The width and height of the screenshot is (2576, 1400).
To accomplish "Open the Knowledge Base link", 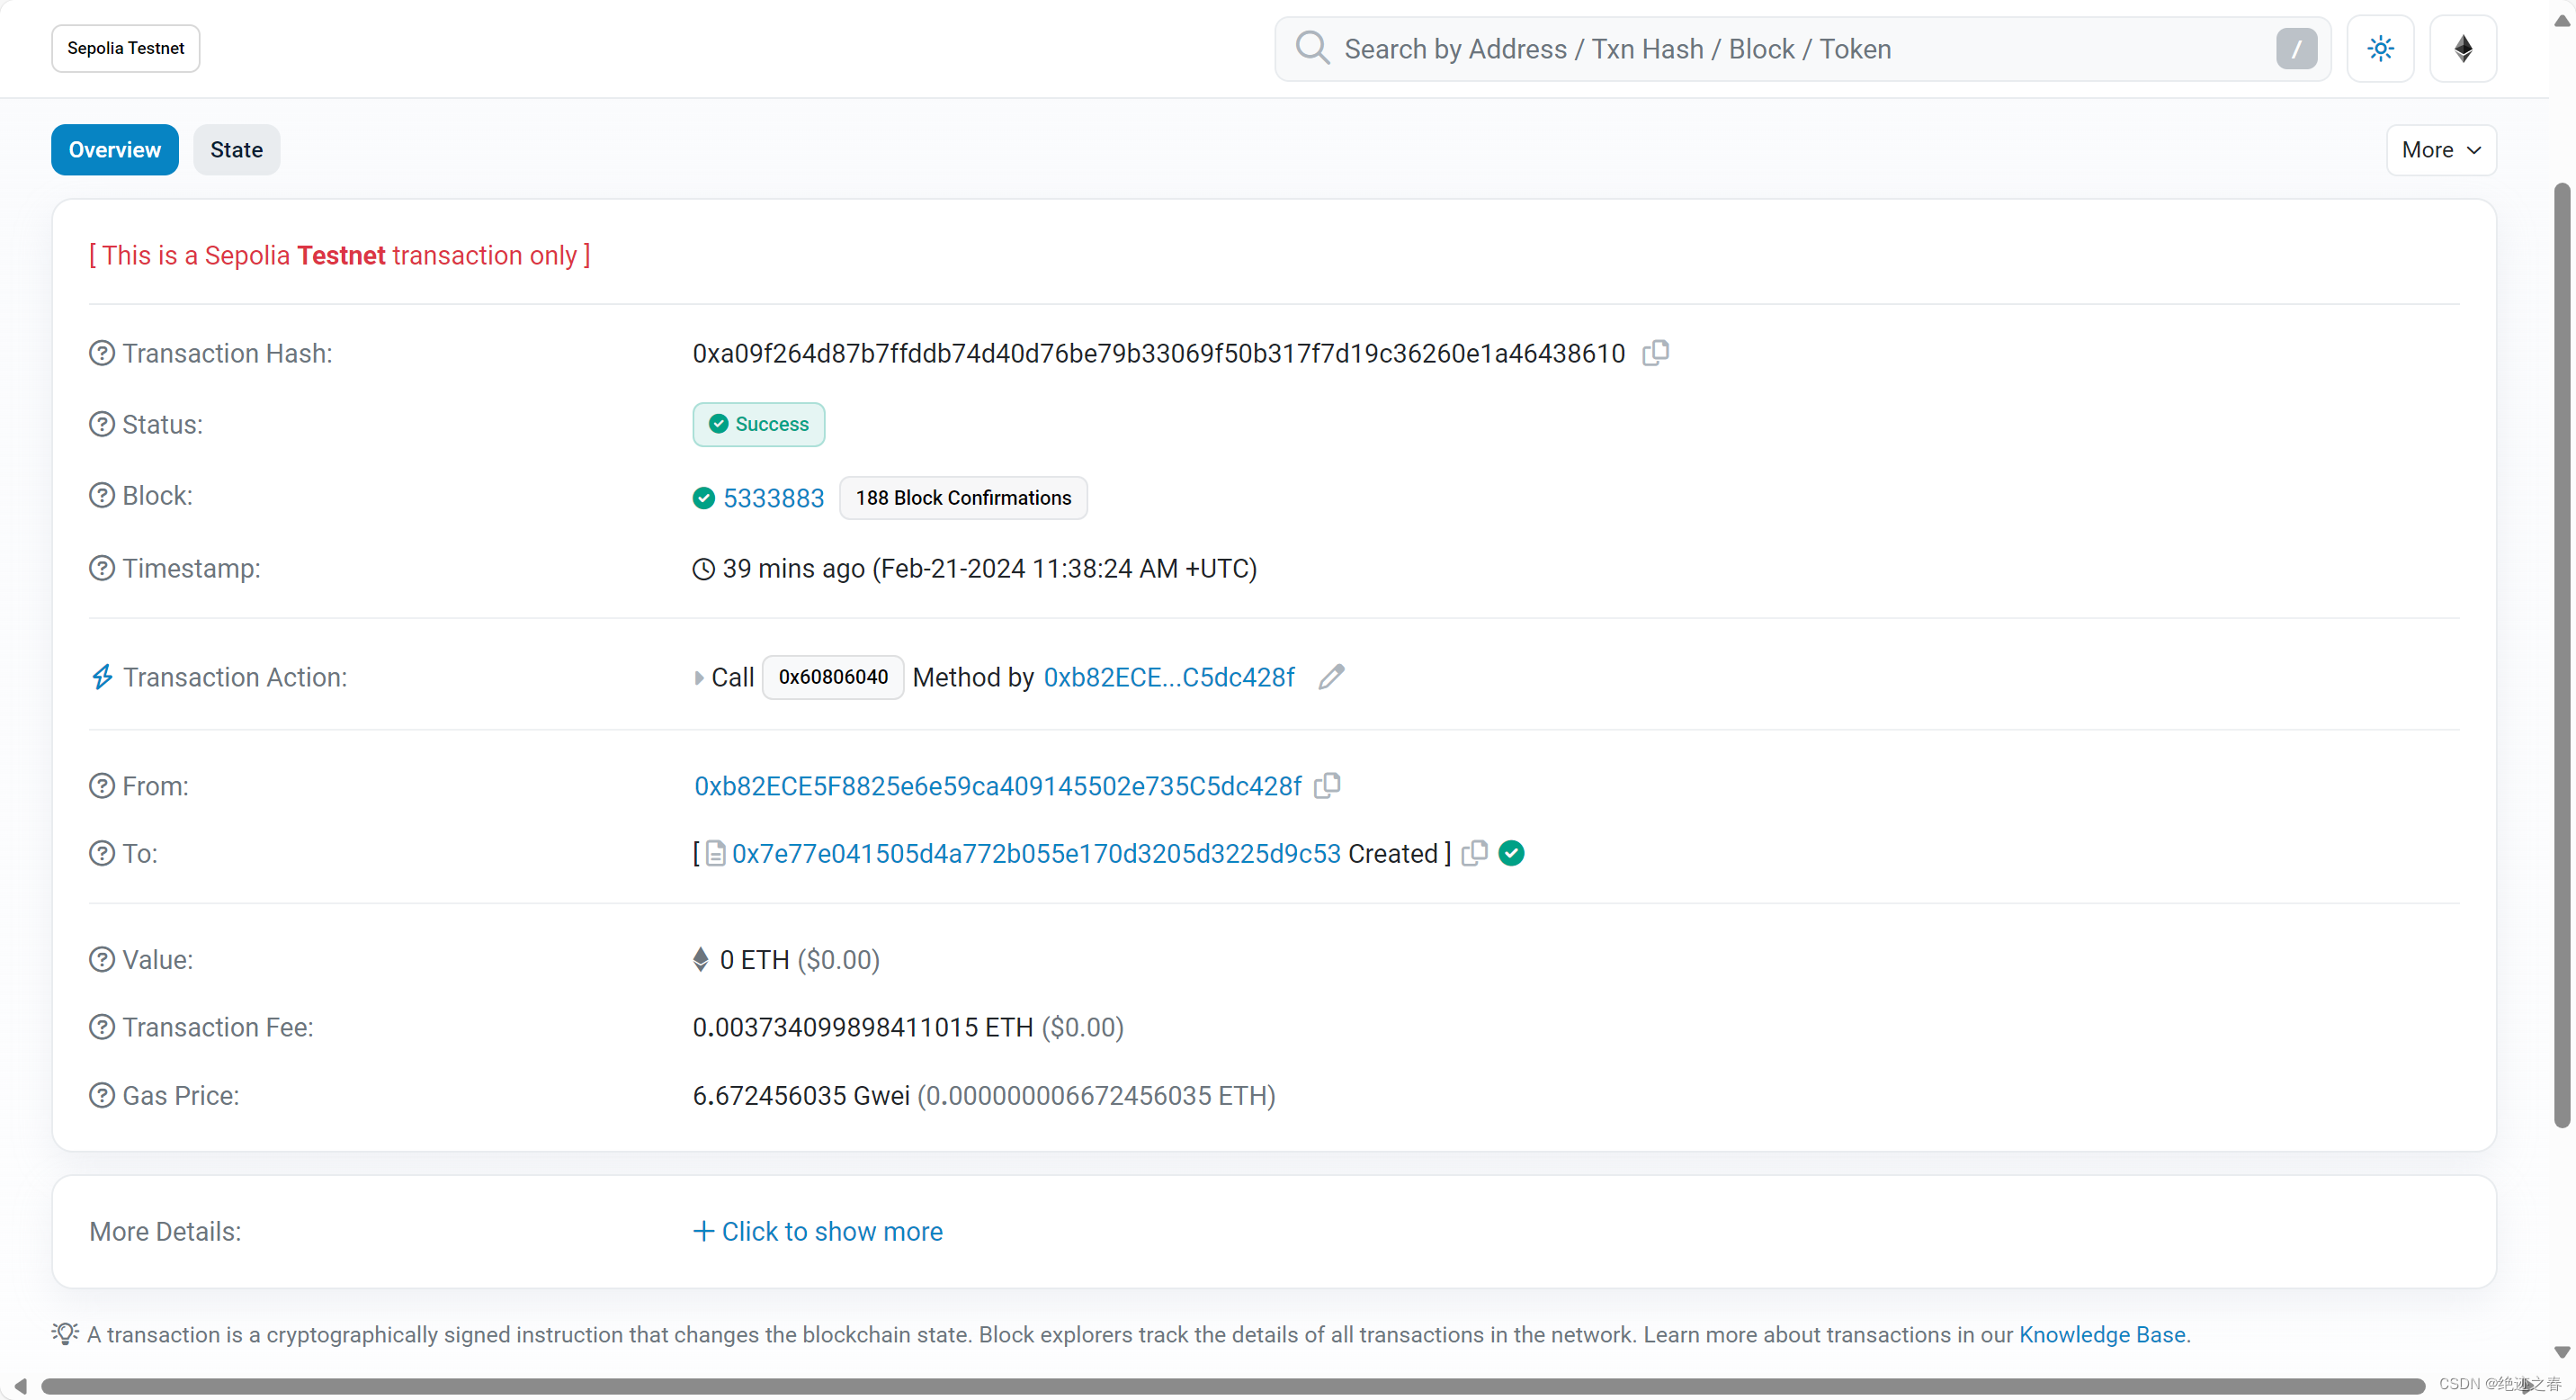I will [x=2102, y=1334].
